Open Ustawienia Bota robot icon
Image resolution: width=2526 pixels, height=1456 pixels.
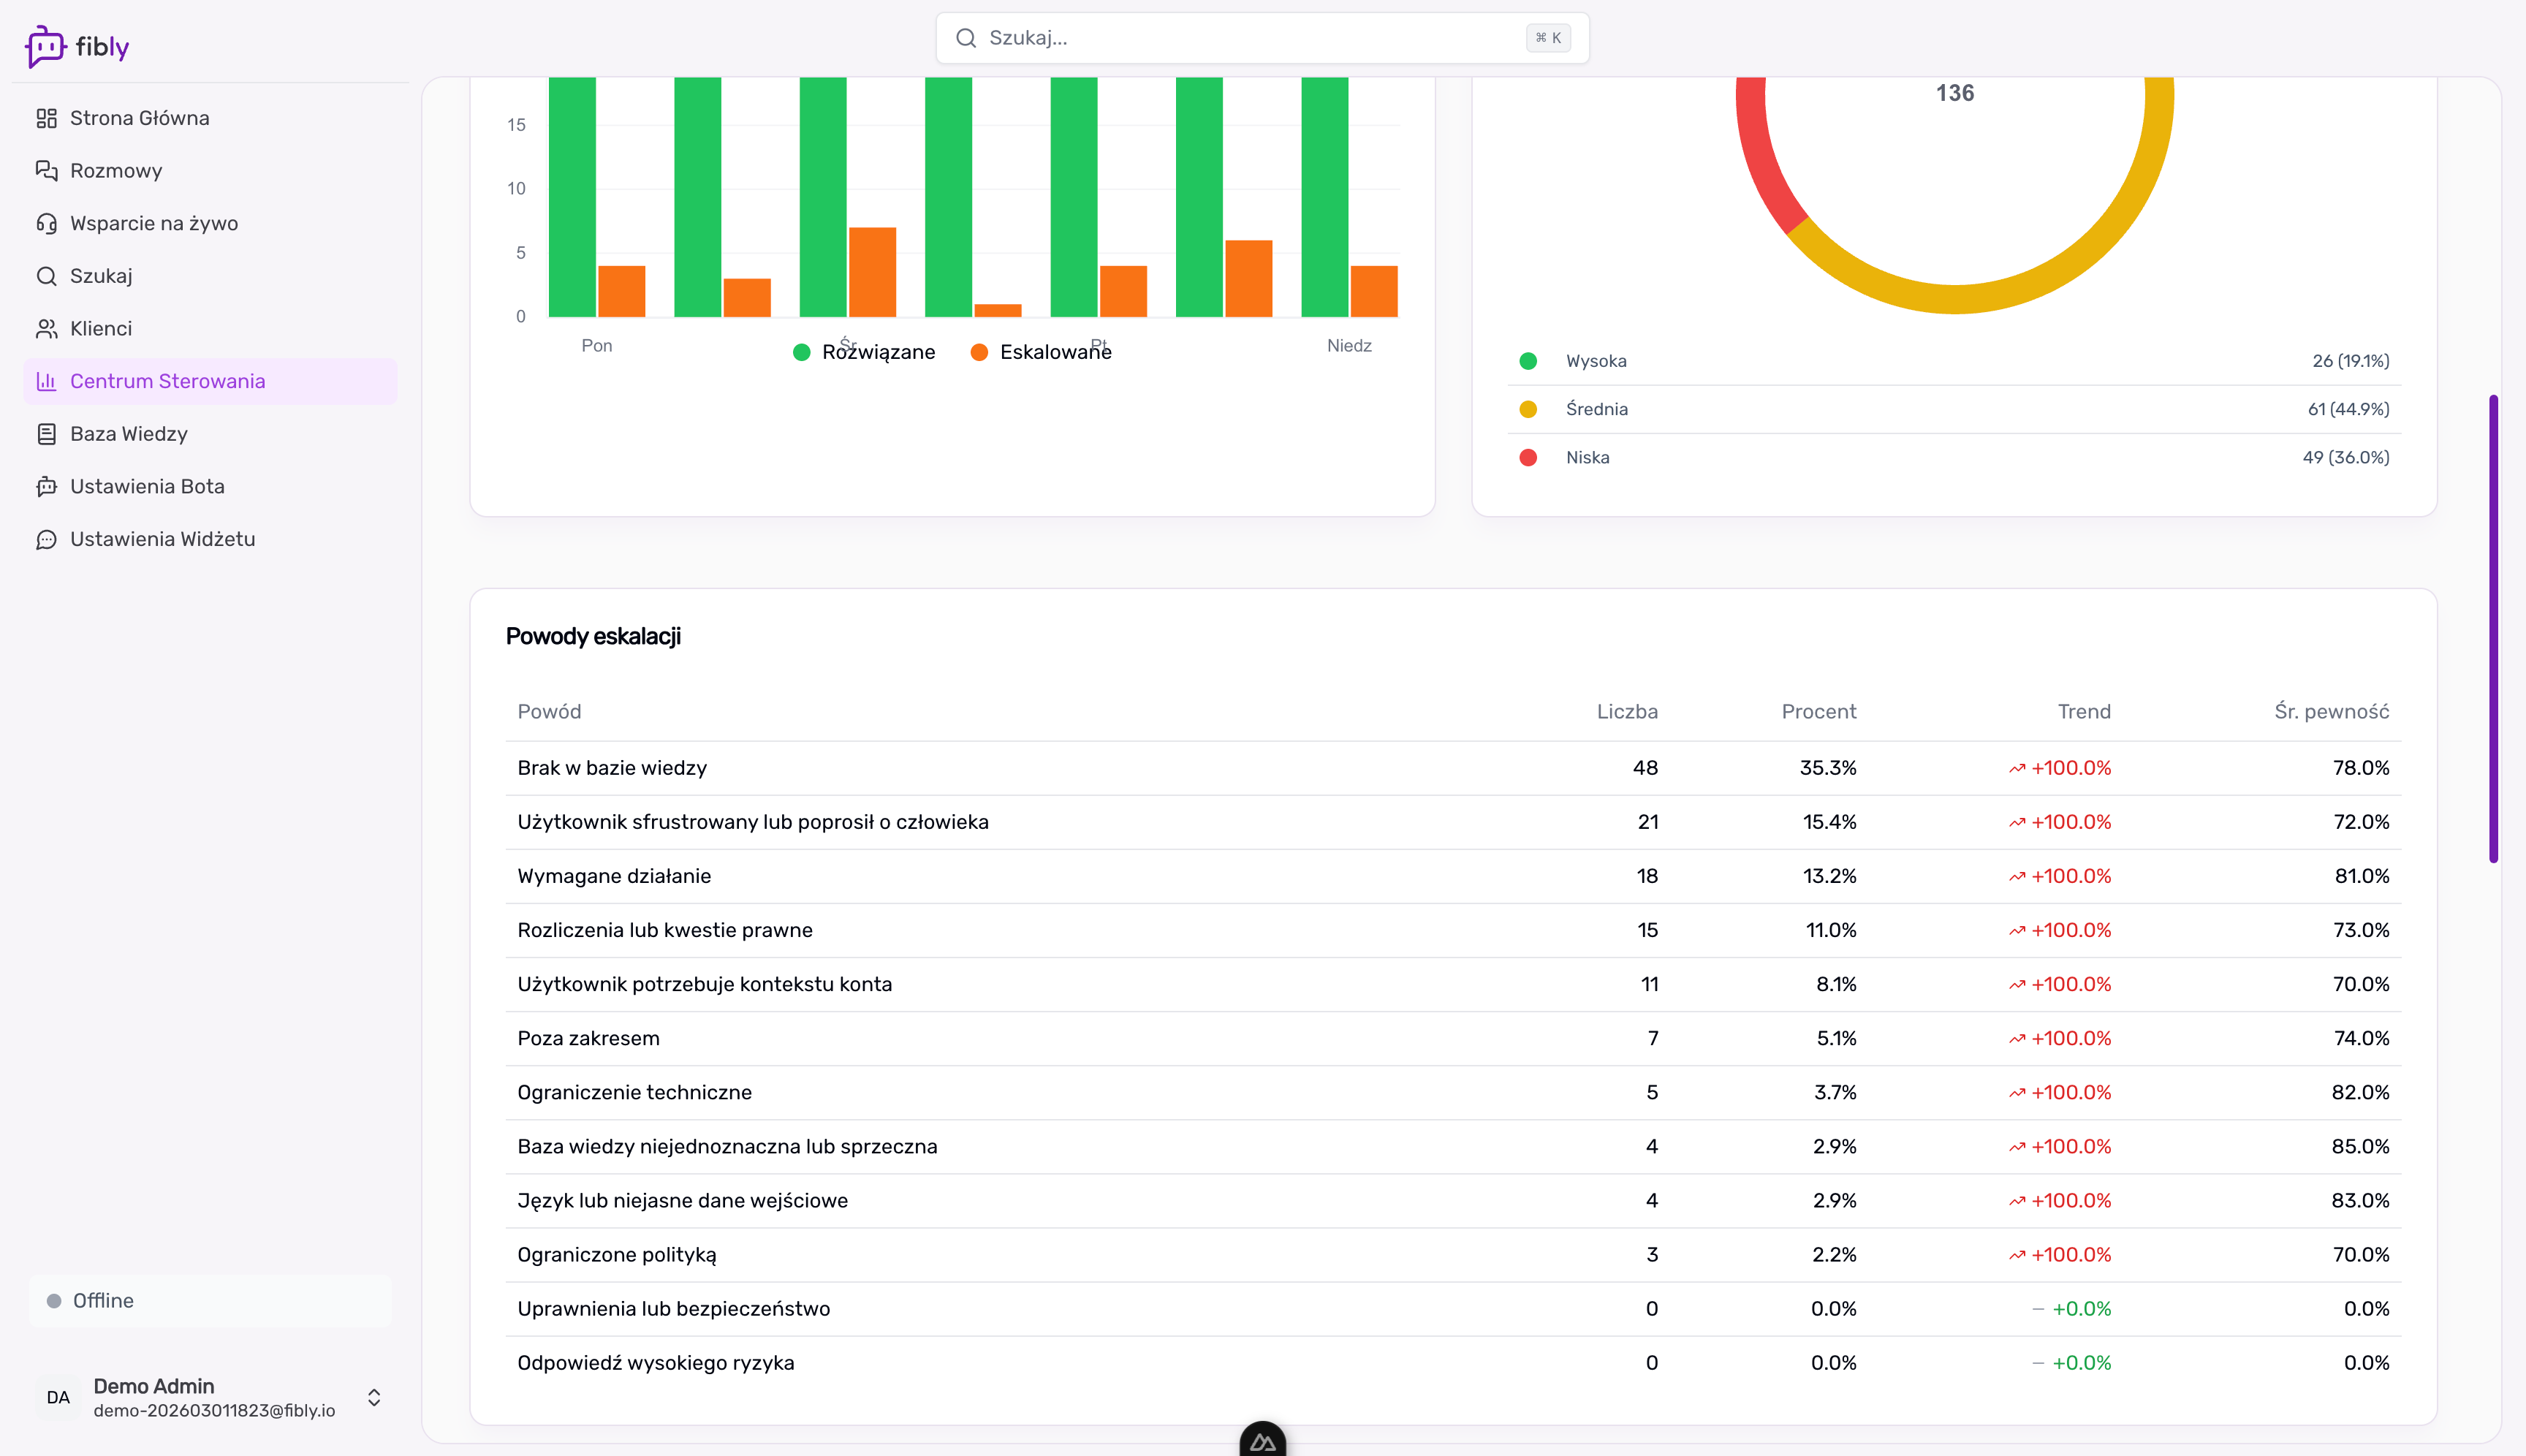point(46,487)
